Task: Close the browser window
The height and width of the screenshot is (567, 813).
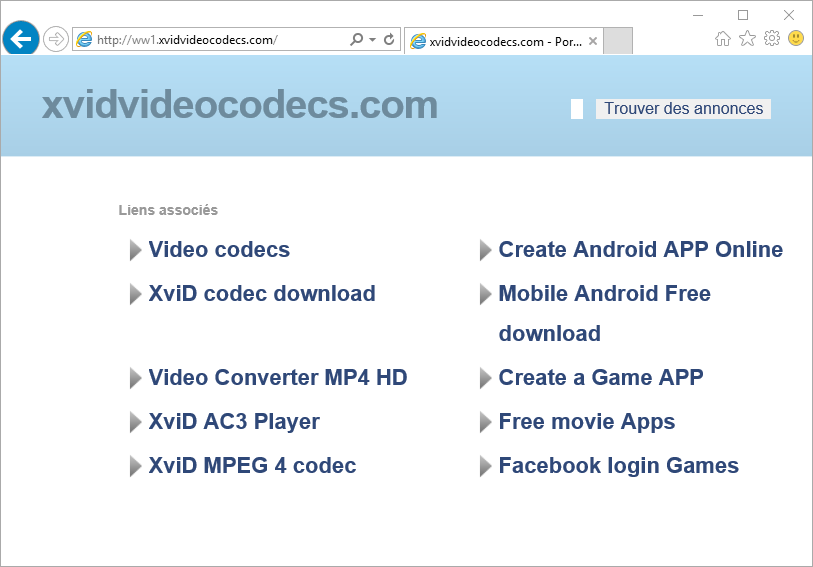Action: click(789, 15)
